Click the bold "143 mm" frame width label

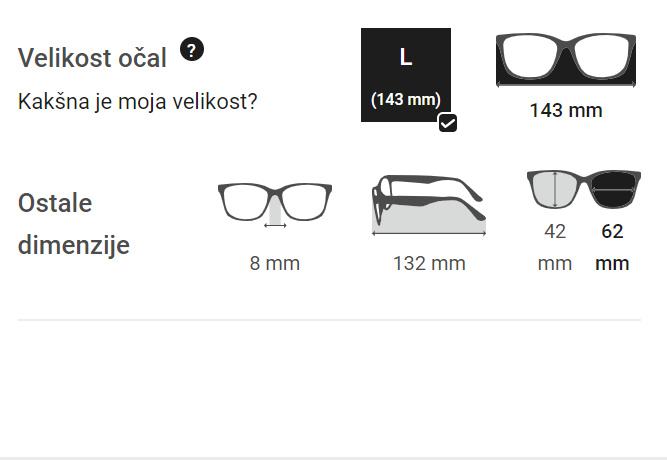[566, 110]
